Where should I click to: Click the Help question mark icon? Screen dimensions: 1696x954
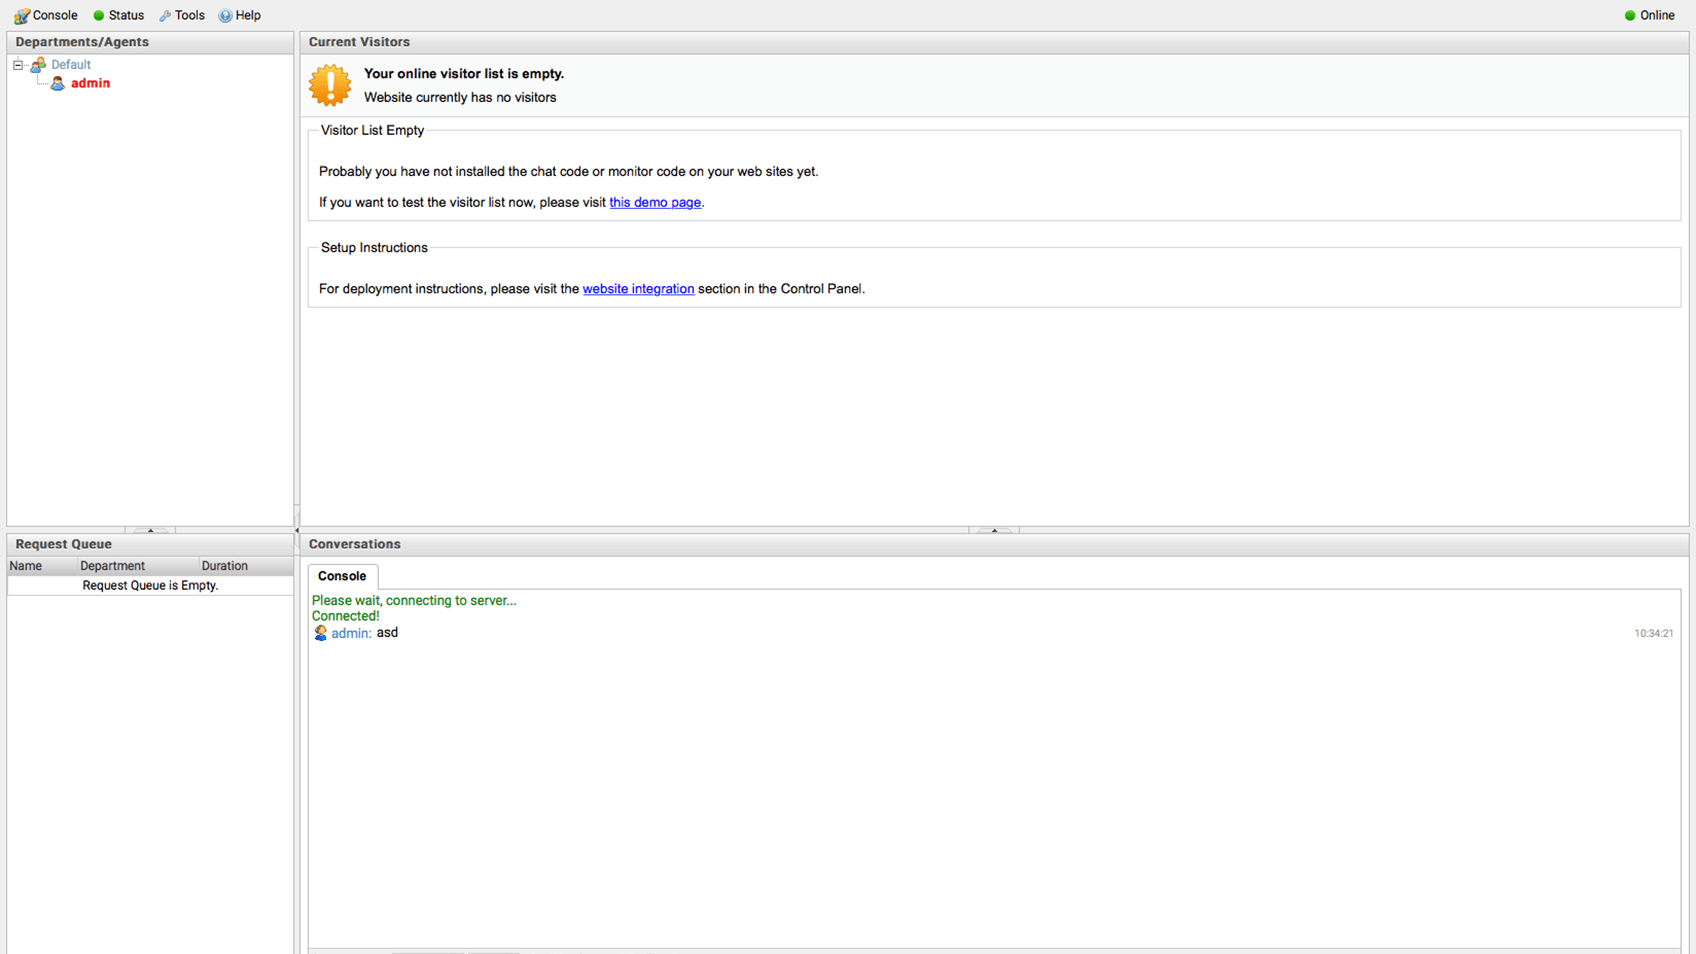point(225,16)
